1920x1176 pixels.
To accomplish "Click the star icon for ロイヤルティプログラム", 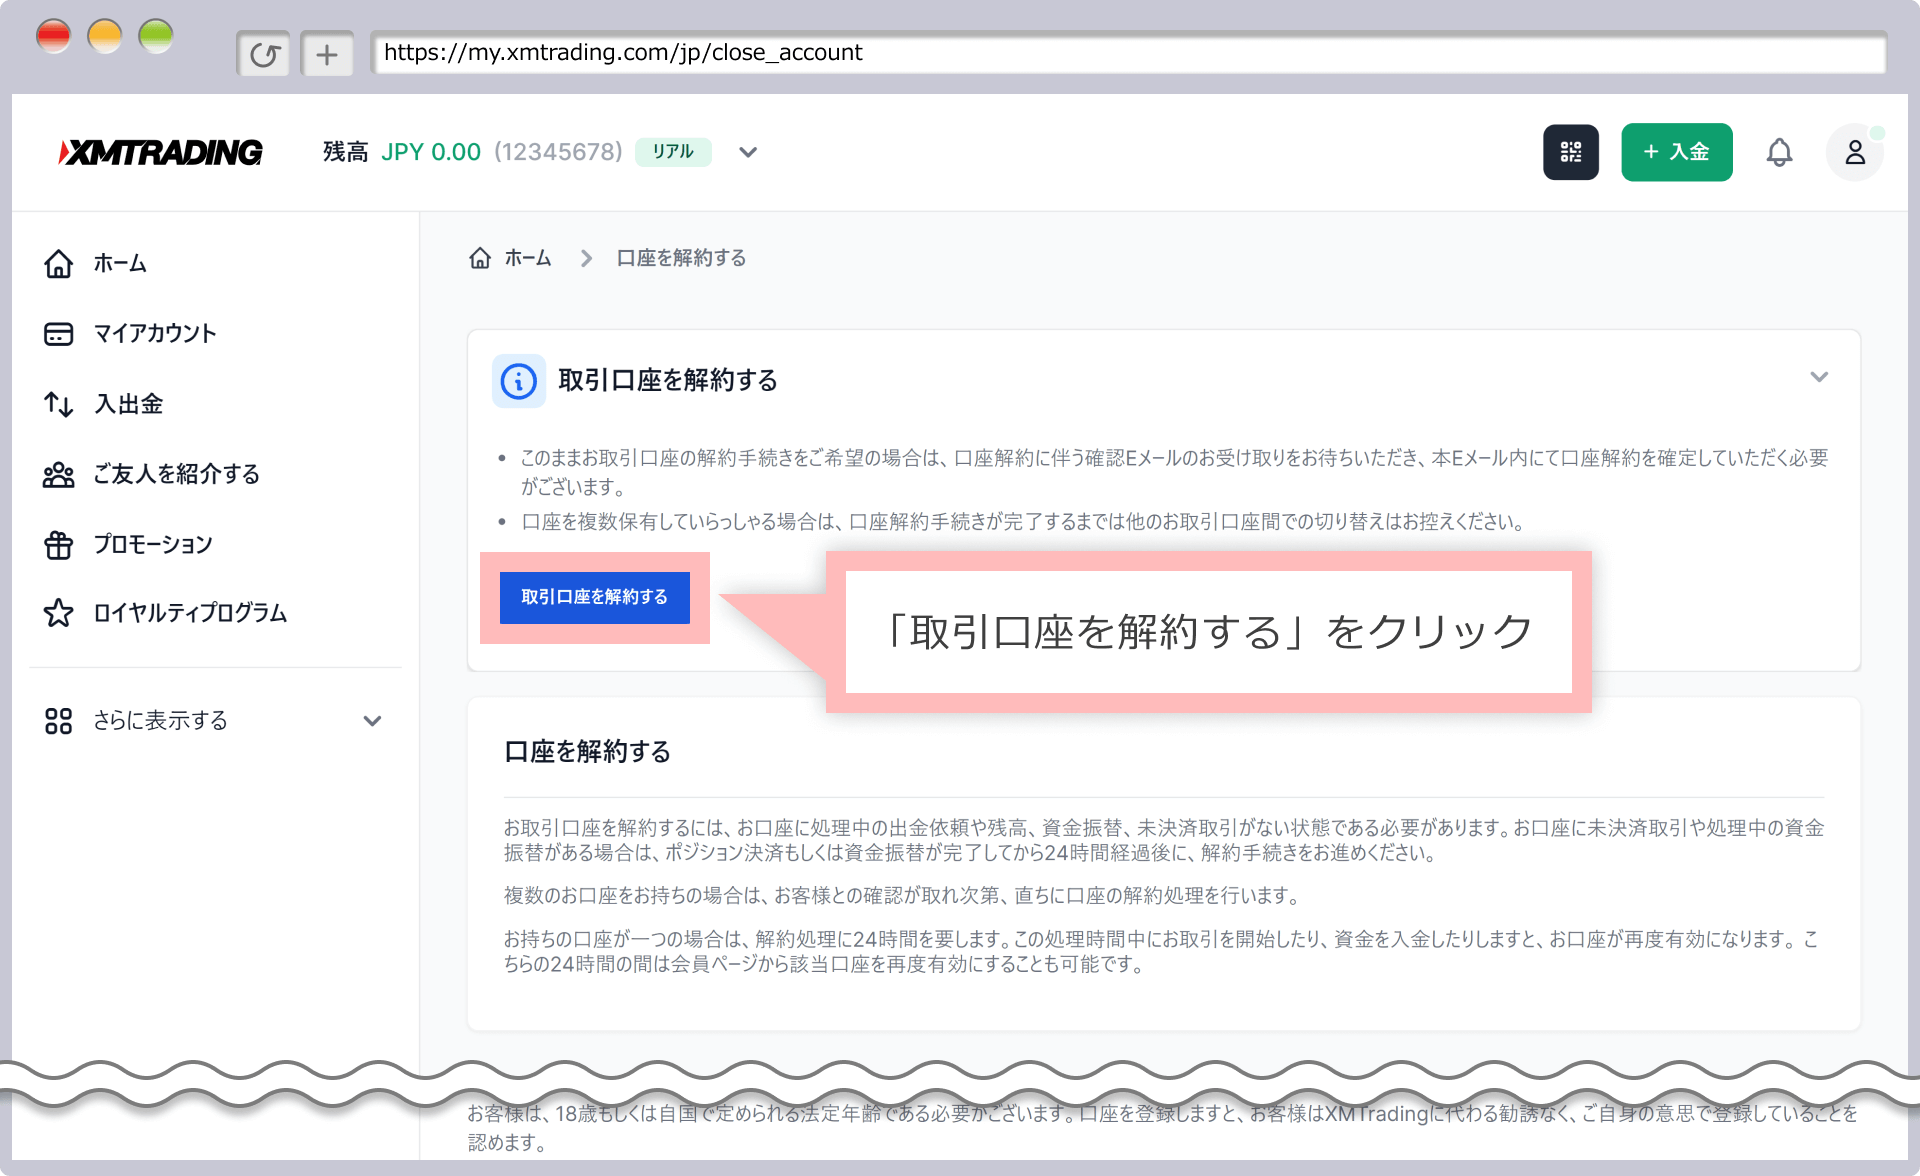I will point(58,613).
